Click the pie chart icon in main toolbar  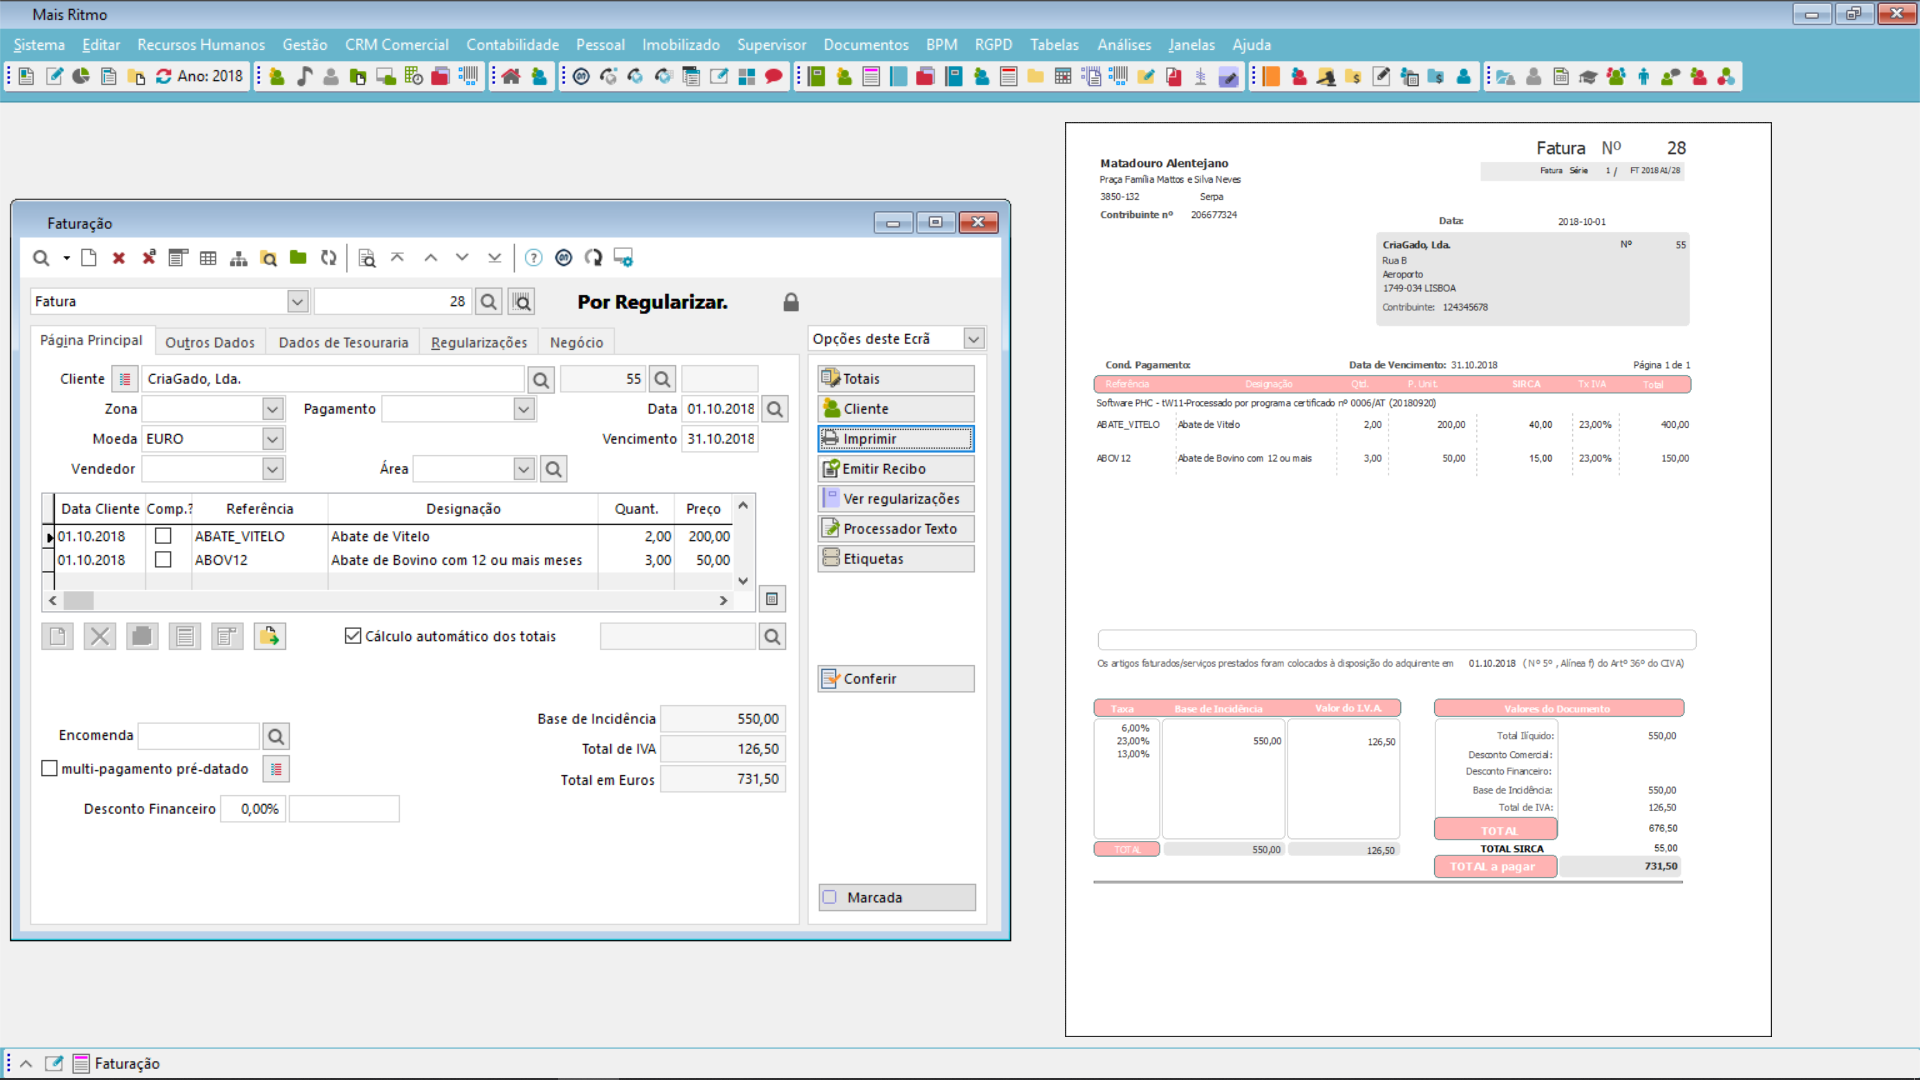[x=81, y=76]
